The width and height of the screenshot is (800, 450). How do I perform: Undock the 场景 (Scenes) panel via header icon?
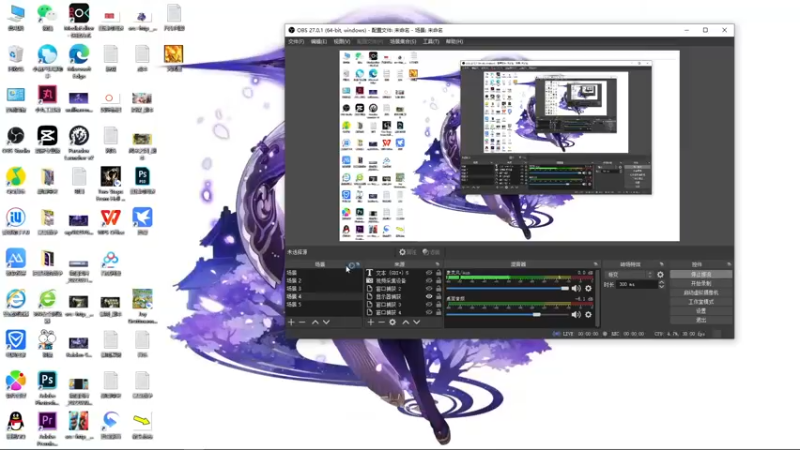pos(358,264)
